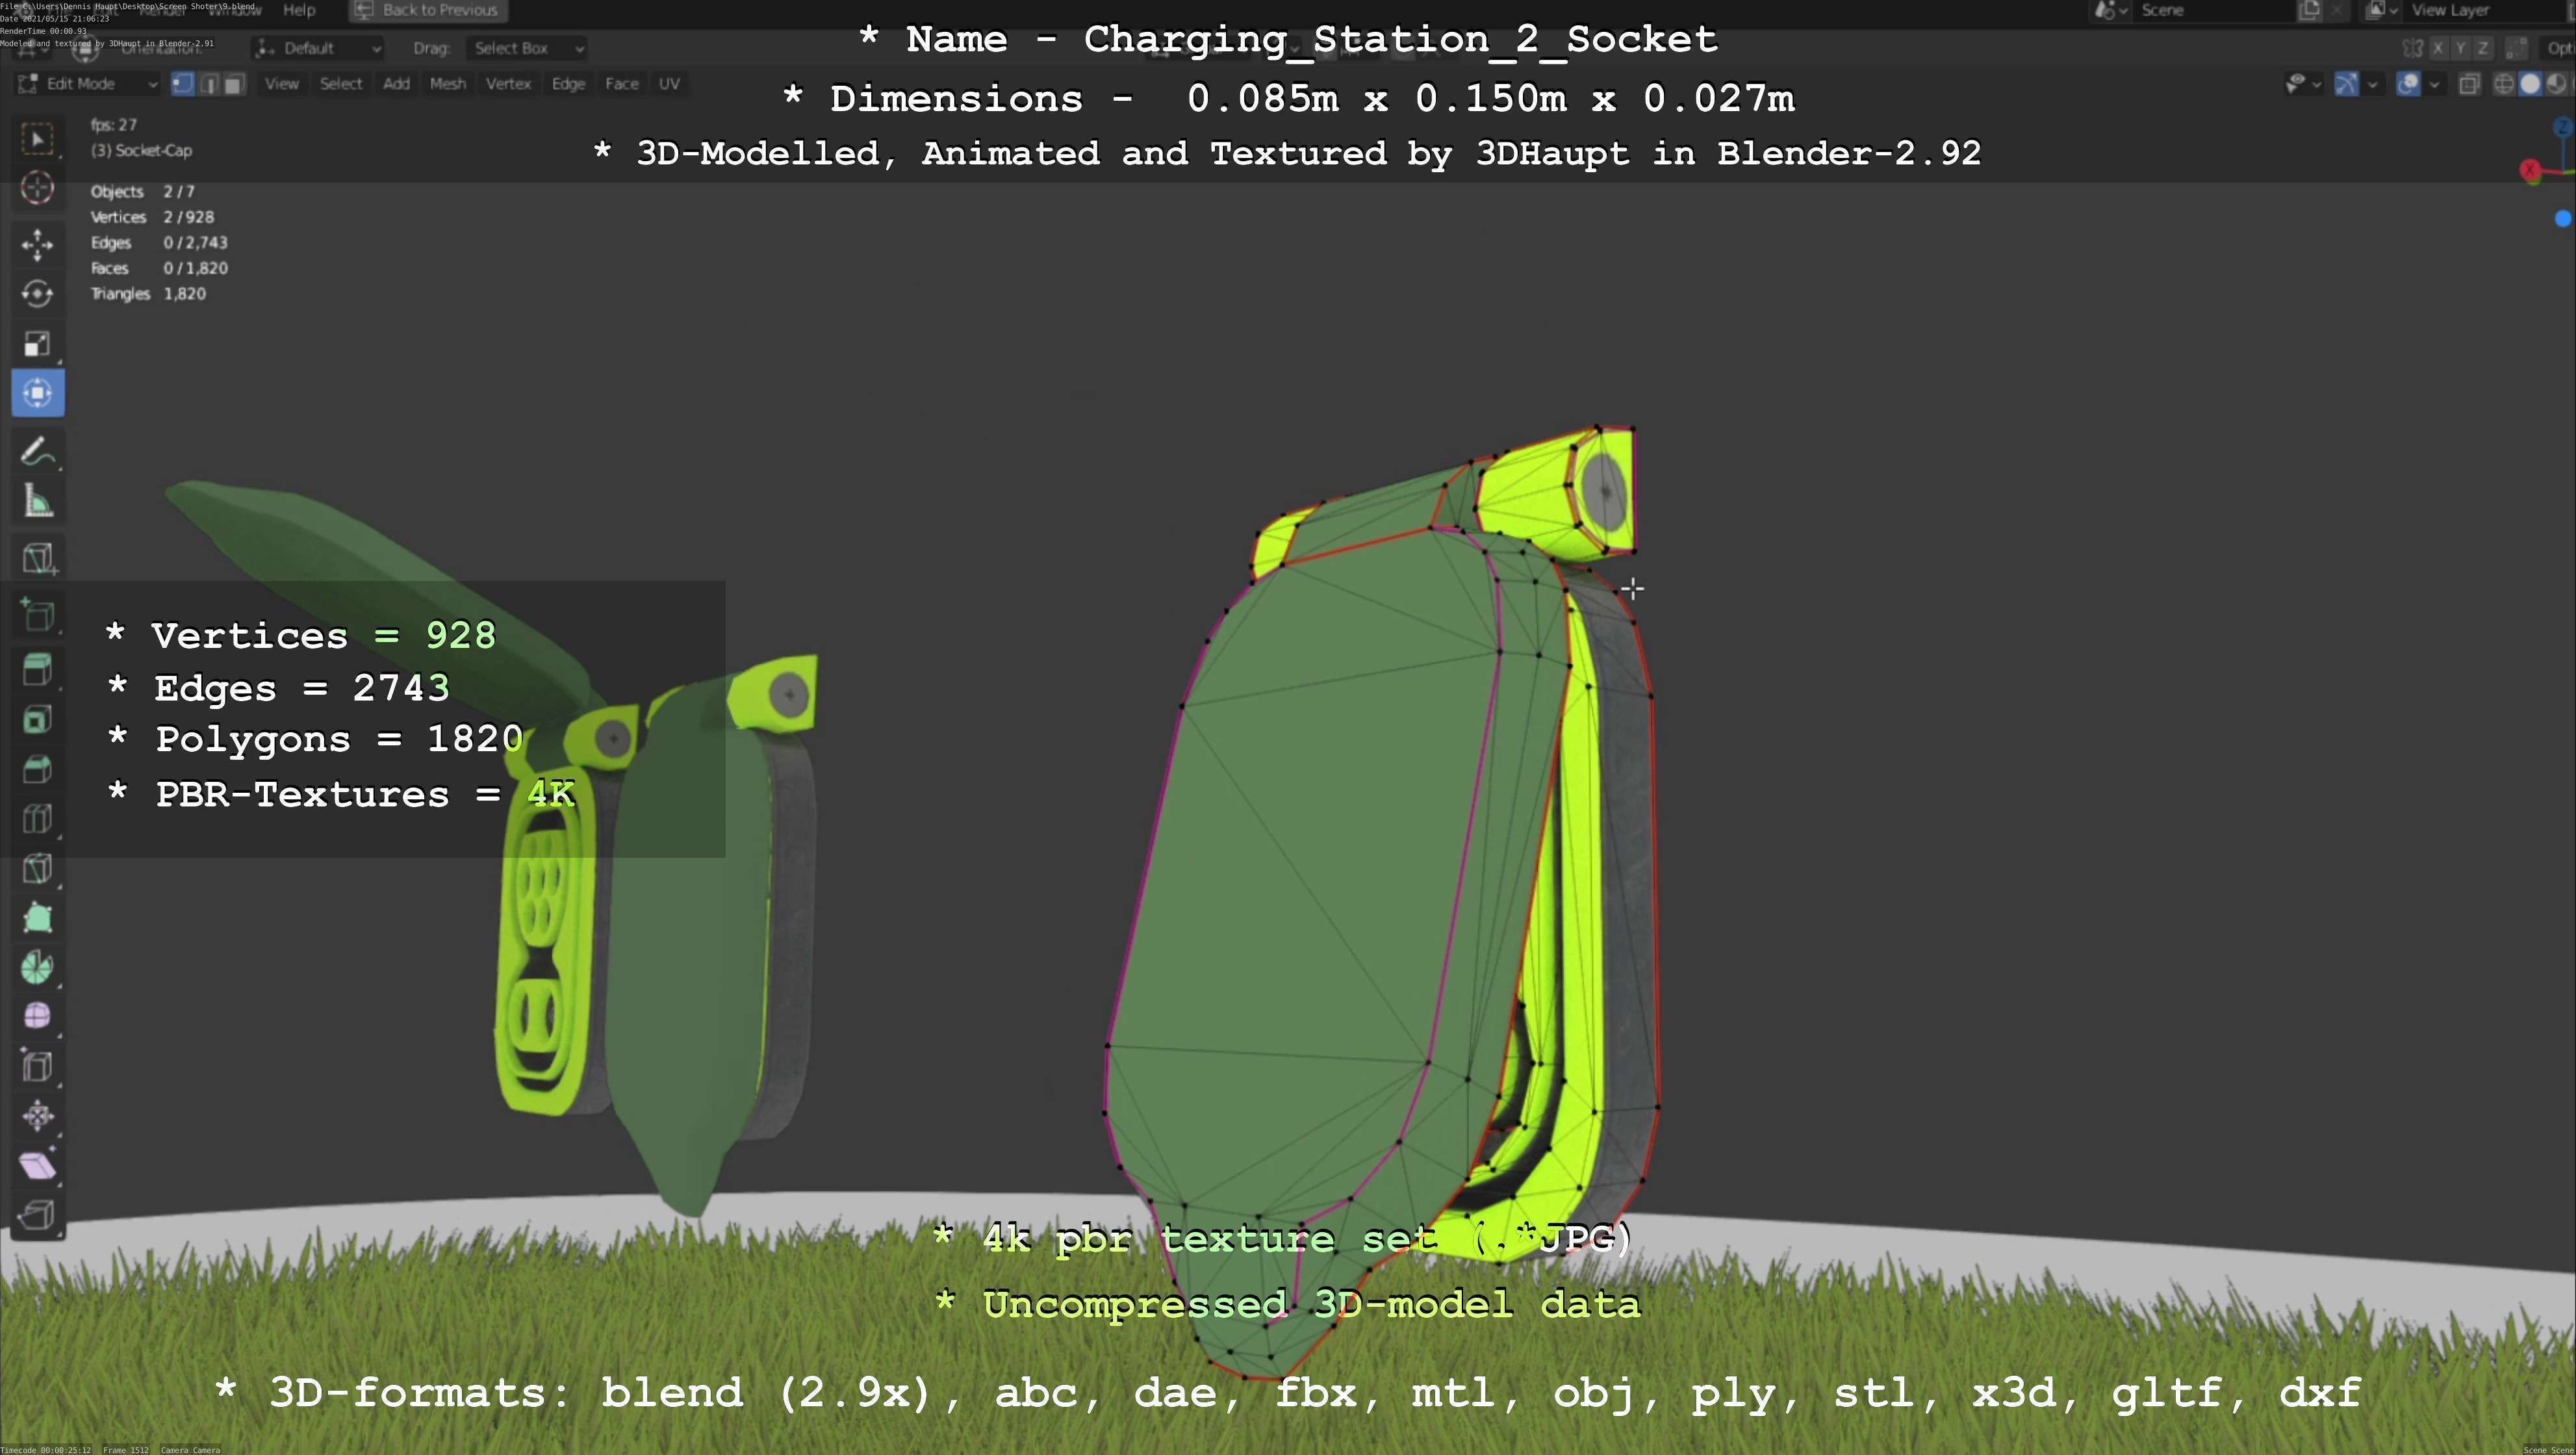
Task: Switch to Wireframe viewport shading
Action: pos(2504,84)
